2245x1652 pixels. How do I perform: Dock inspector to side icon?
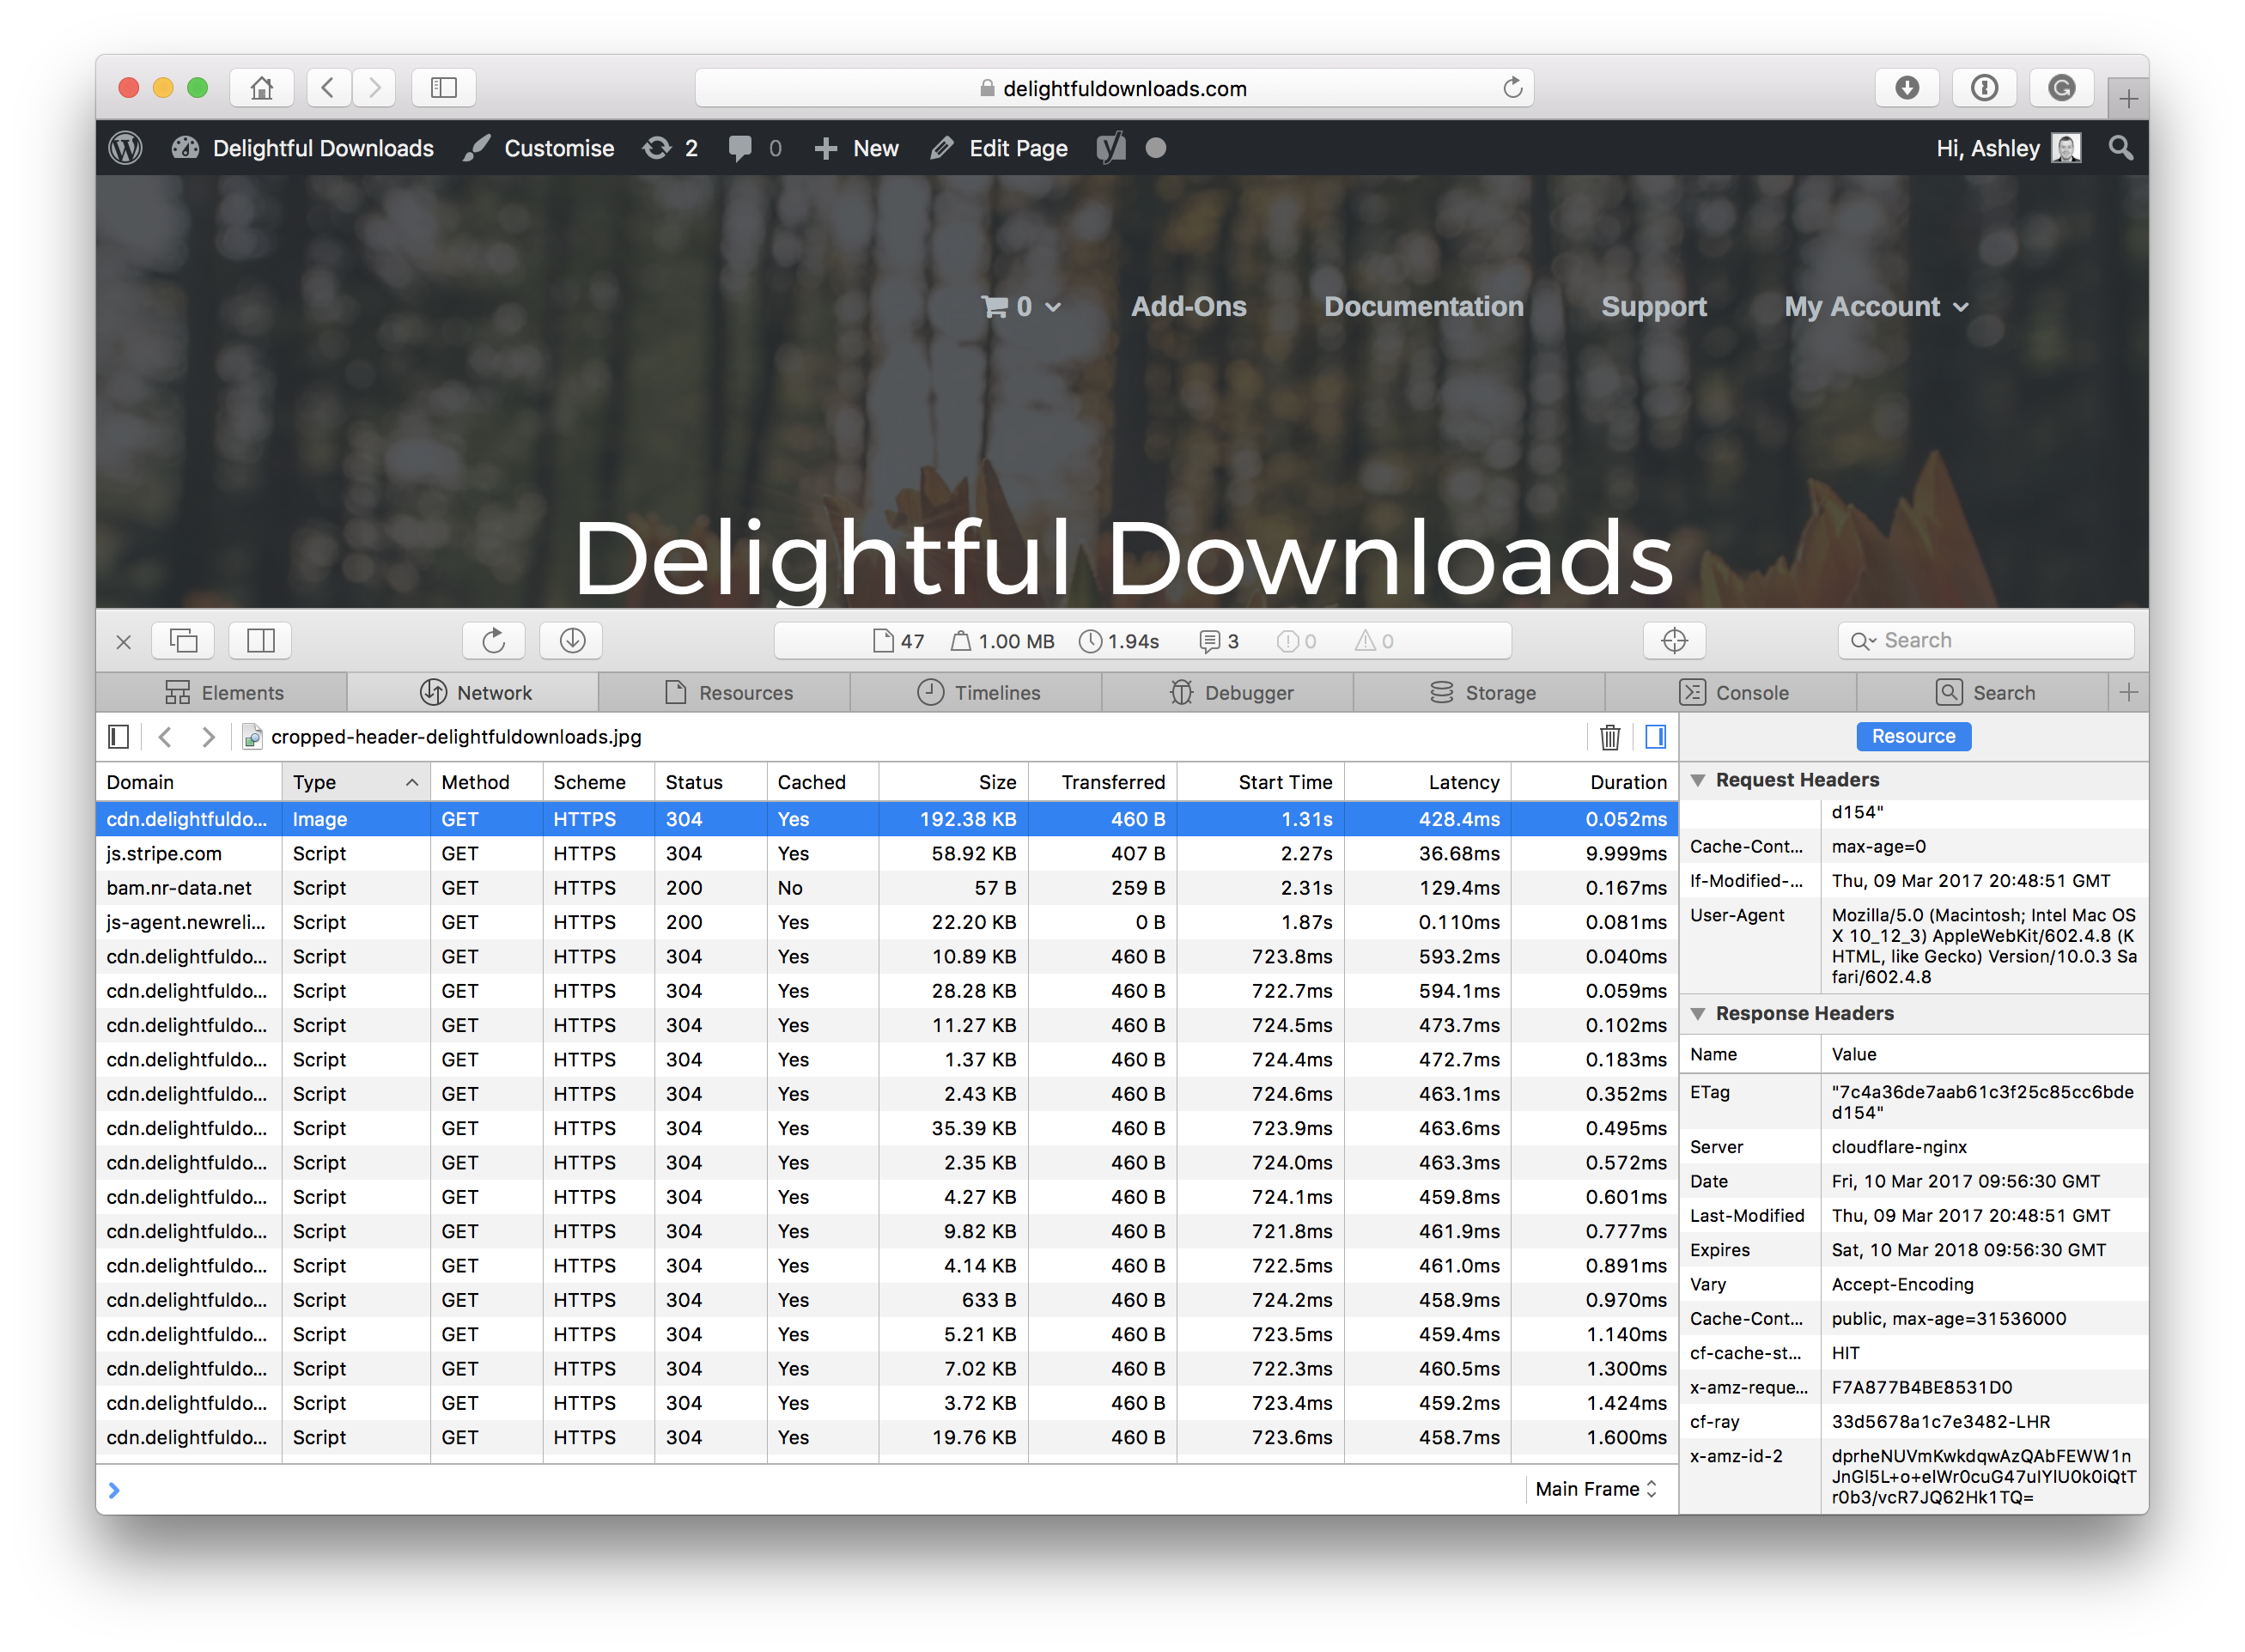[260, 640]
